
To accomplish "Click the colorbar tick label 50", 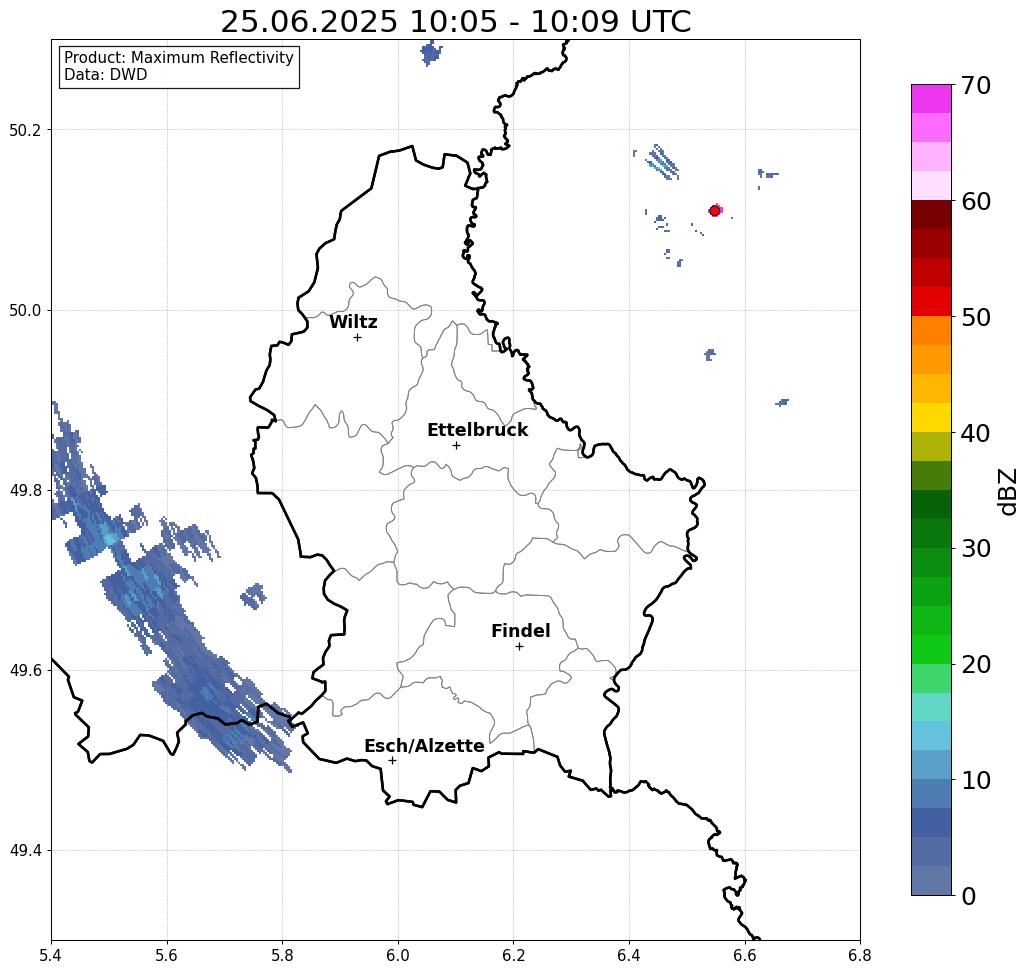I will (x=976, y=317).
